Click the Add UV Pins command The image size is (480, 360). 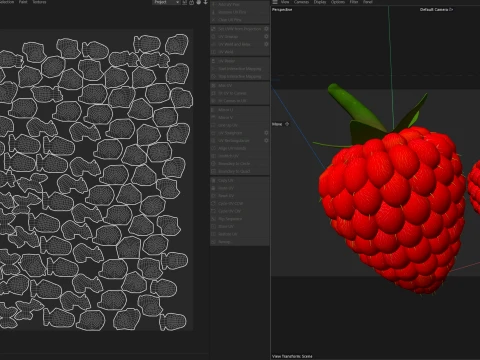(239, 5)
